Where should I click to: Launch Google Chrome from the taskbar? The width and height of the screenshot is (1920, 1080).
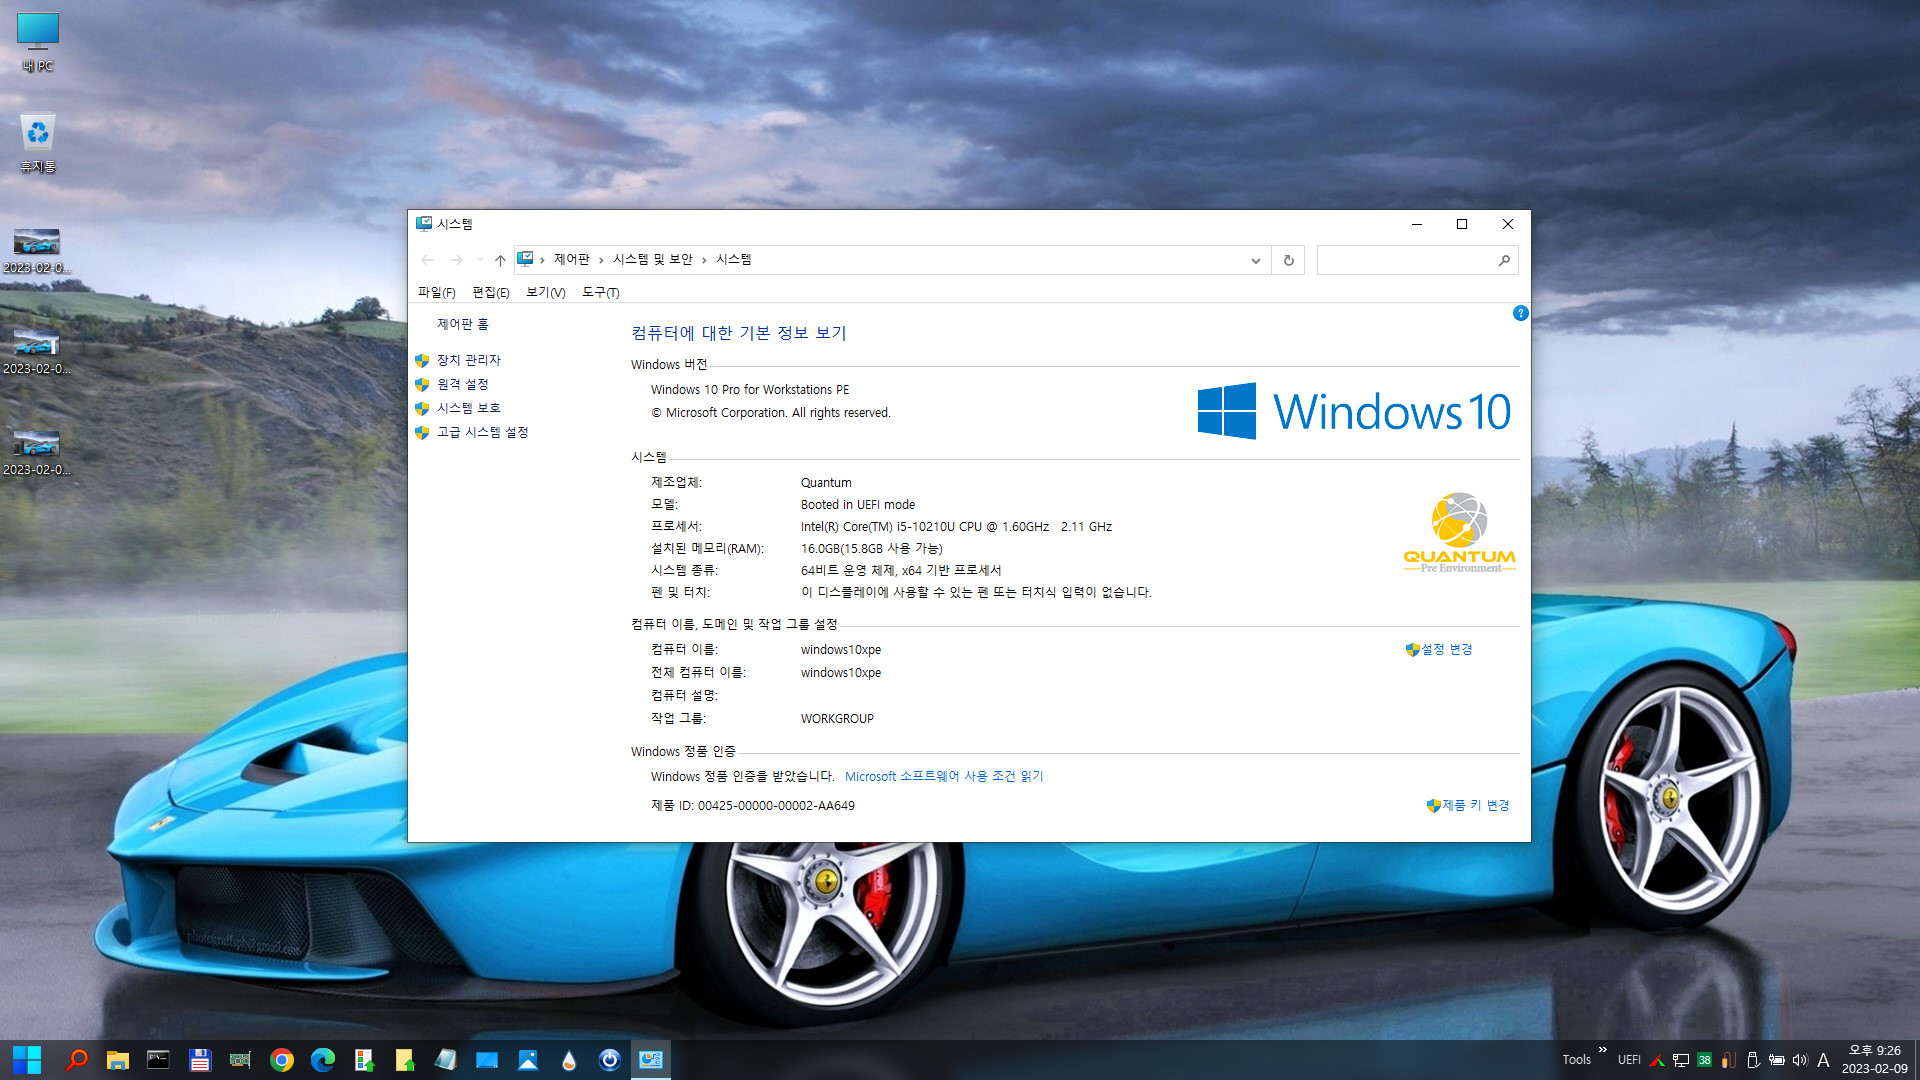(x=282, y=1060)
